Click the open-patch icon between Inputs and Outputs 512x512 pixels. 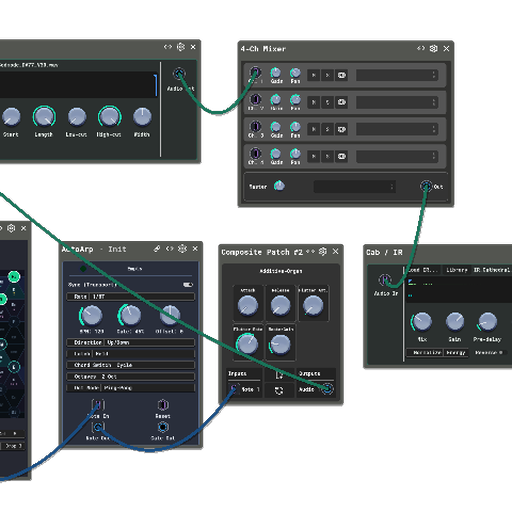[x=279, y=375]
